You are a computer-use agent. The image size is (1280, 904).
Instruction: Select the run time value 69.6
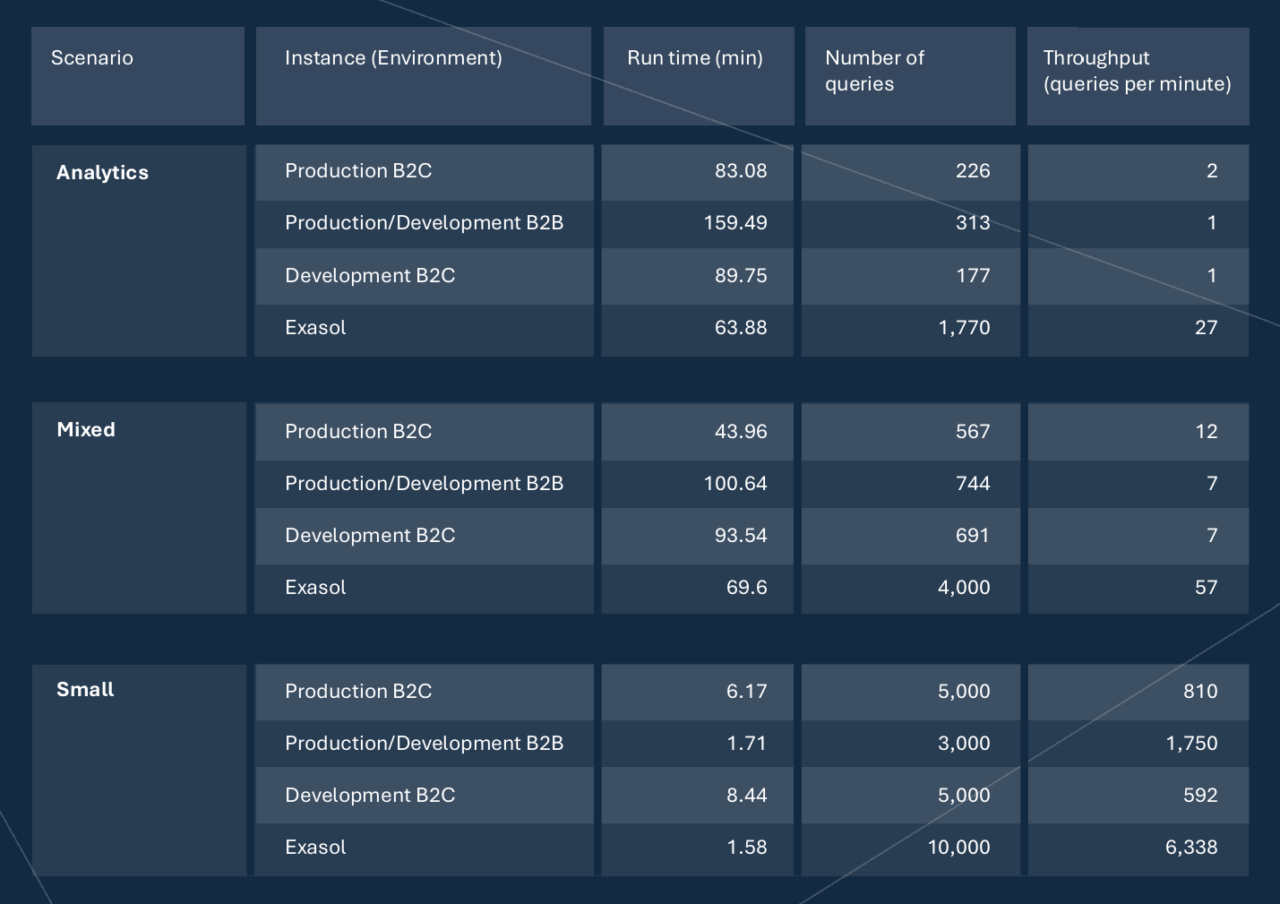click(746, 587)
